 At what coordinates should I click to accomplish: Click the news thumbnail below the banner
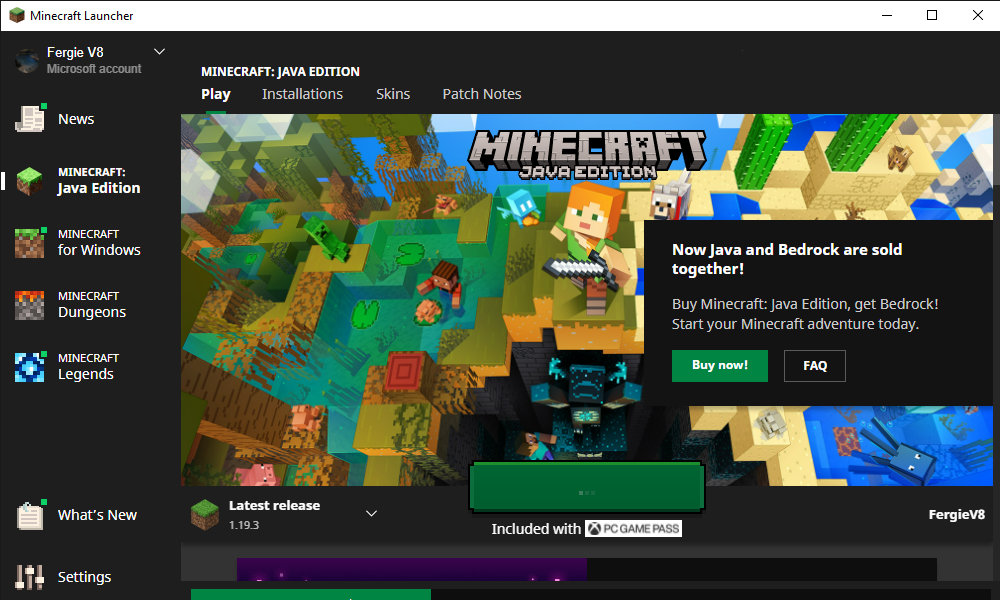click(x=411, y=569)
